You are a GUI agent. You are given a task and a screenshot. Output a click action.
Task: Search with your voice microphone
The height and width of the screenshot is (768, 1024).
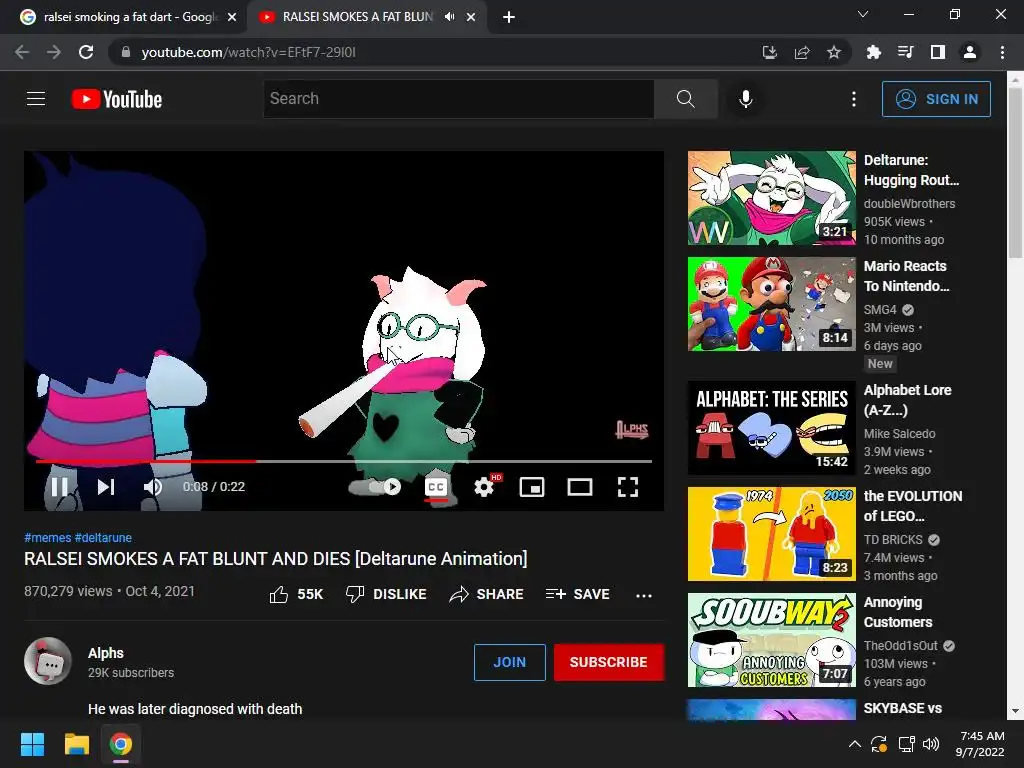tap(746, 99)
